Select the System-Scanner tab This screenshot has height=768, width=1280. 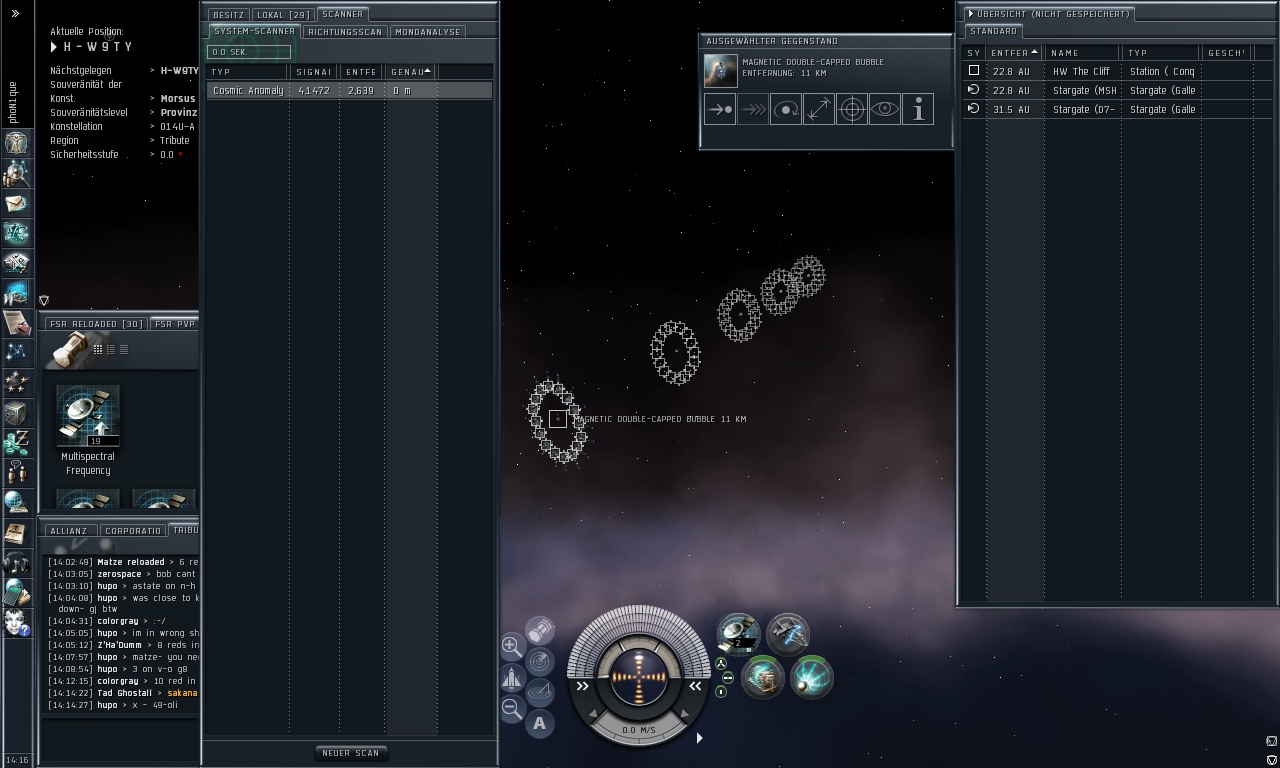pos(254,31)
